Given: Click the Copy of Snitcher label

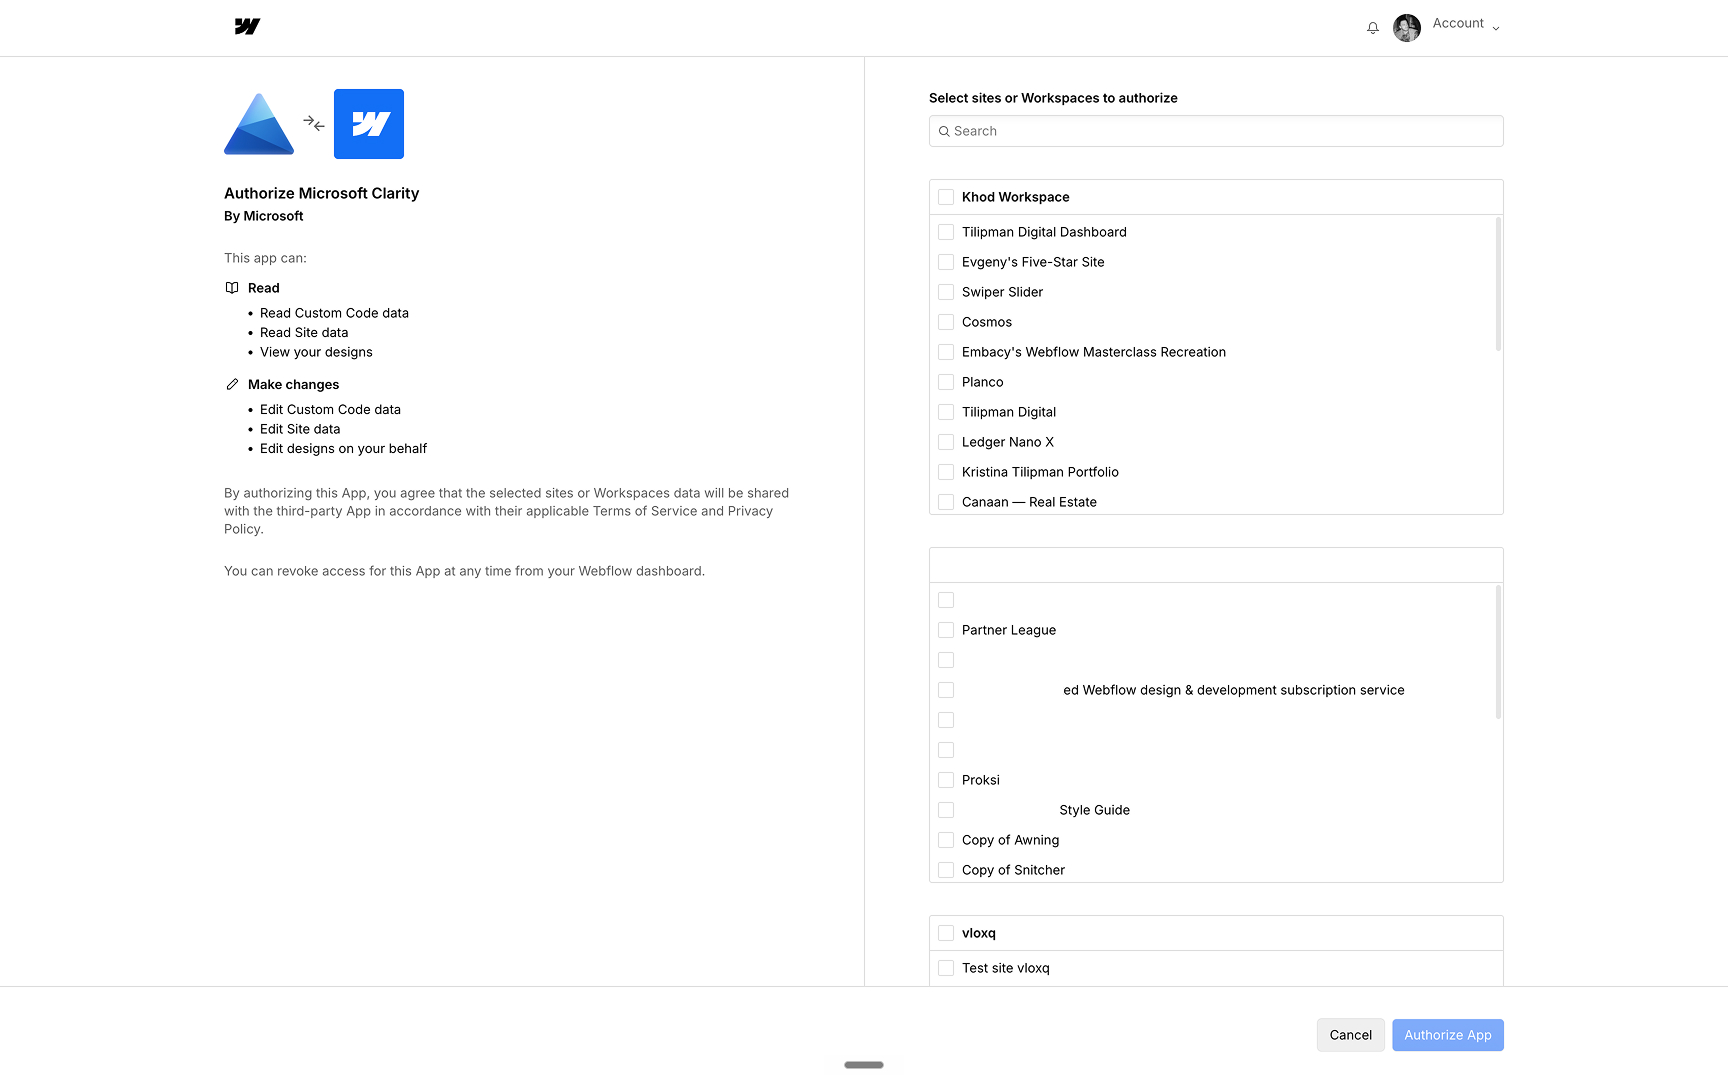Looking at the screenshot, I should [x=1013, y=870].
